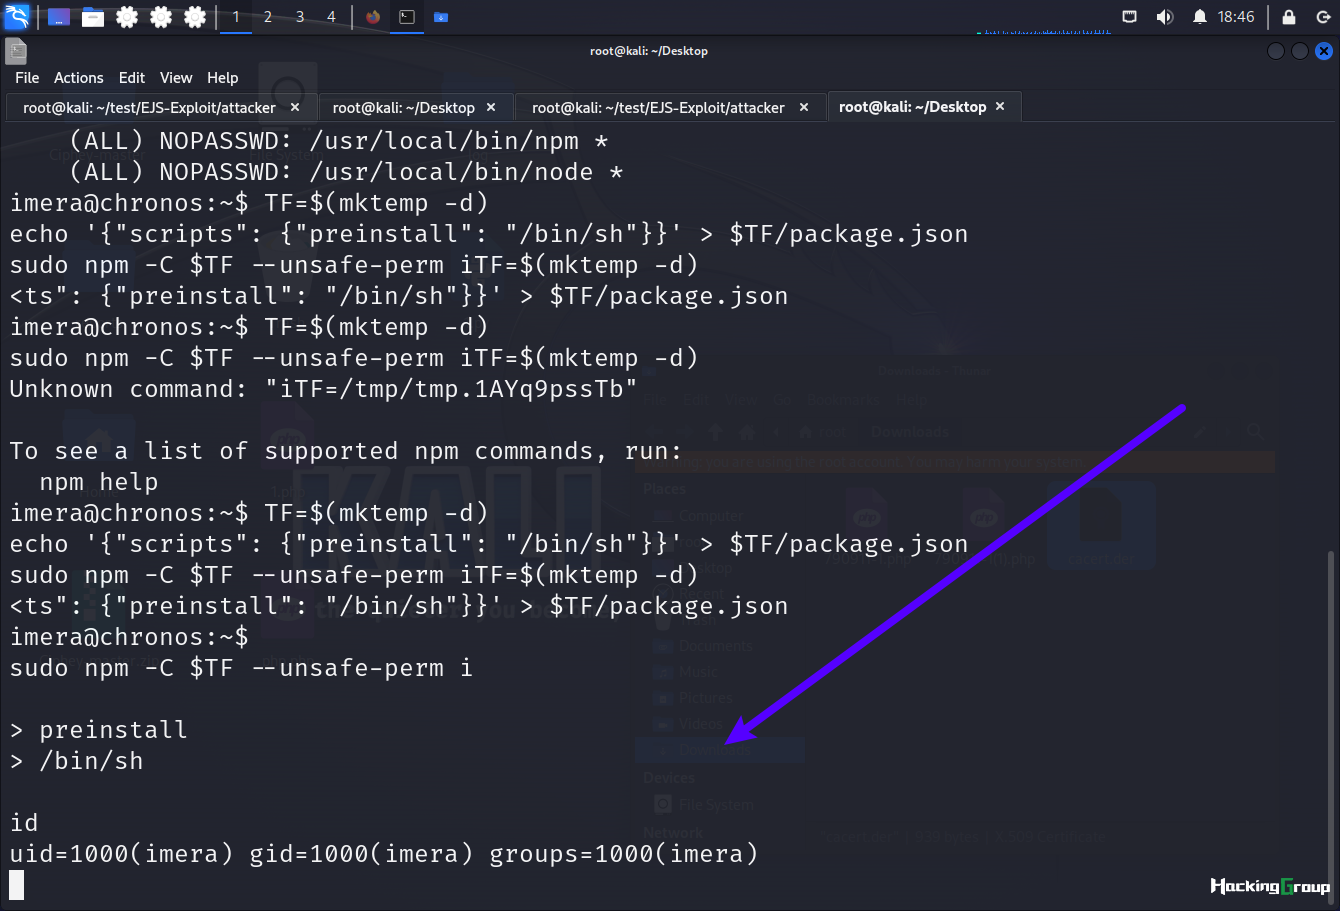Click "To see a list of supported npm commands"

(346, 451)
